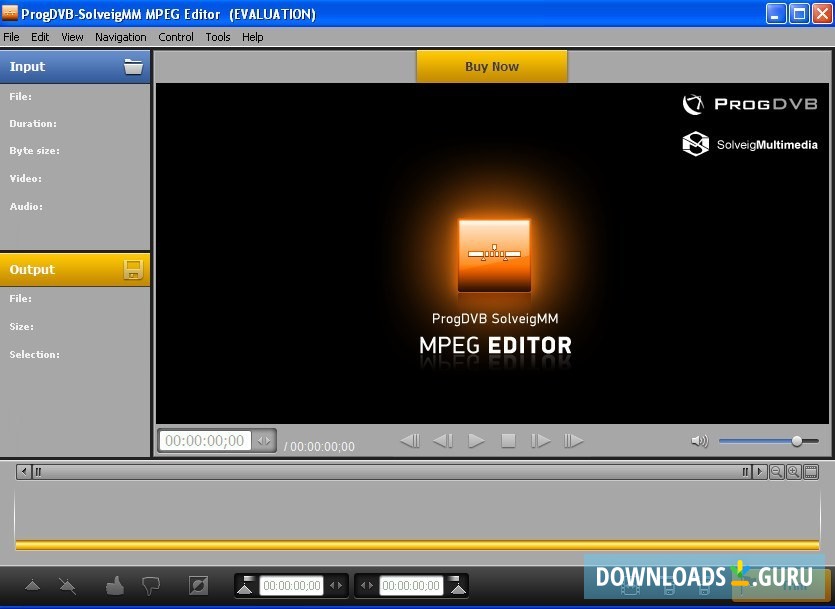Viewport: 835px width, 609px height.
Task: Click the fit timeline to window icon
Action: pos(811,472)
